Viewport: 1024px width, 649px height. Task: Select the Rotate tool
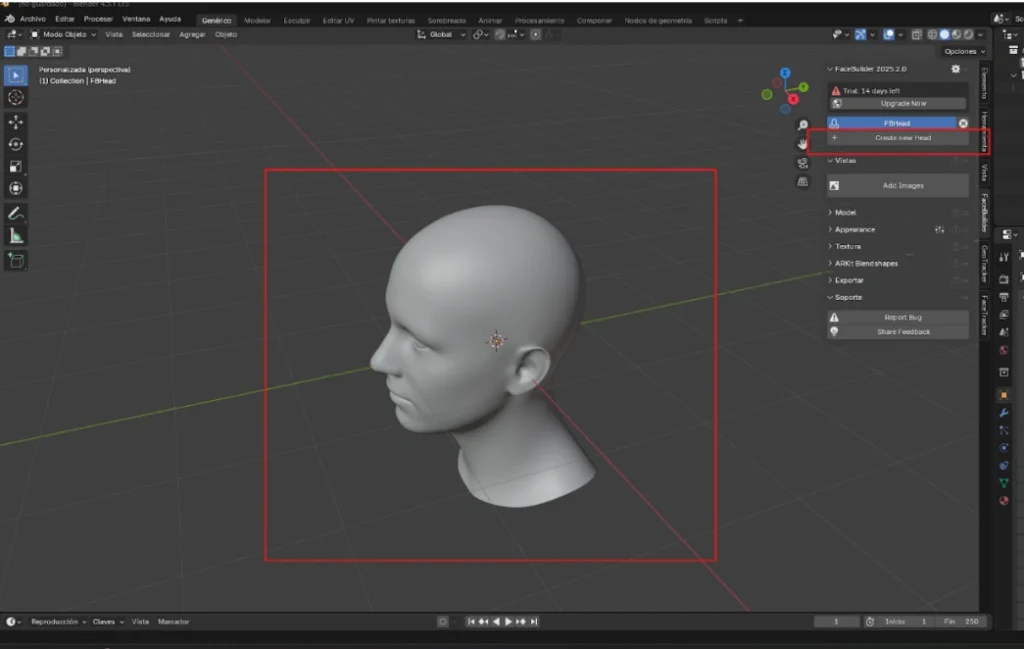(x=15, y=146)
